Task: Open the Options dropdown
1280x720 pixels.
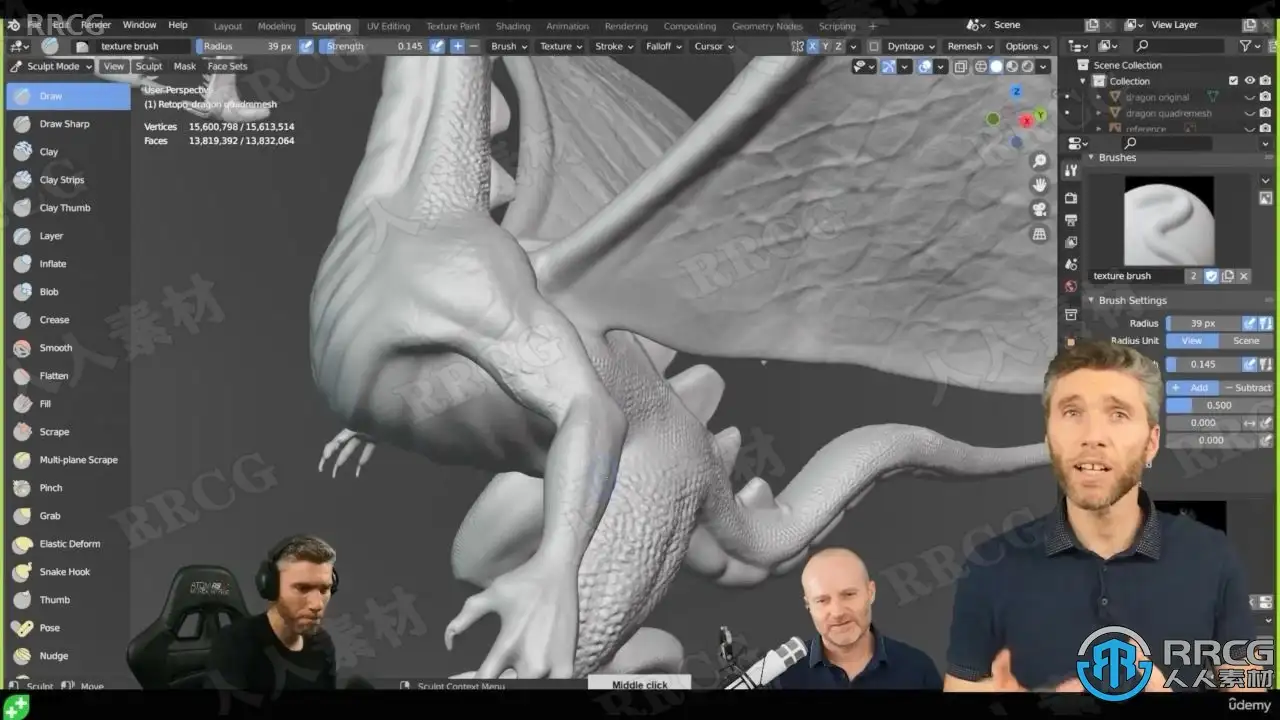Action: pos(1027,46)
